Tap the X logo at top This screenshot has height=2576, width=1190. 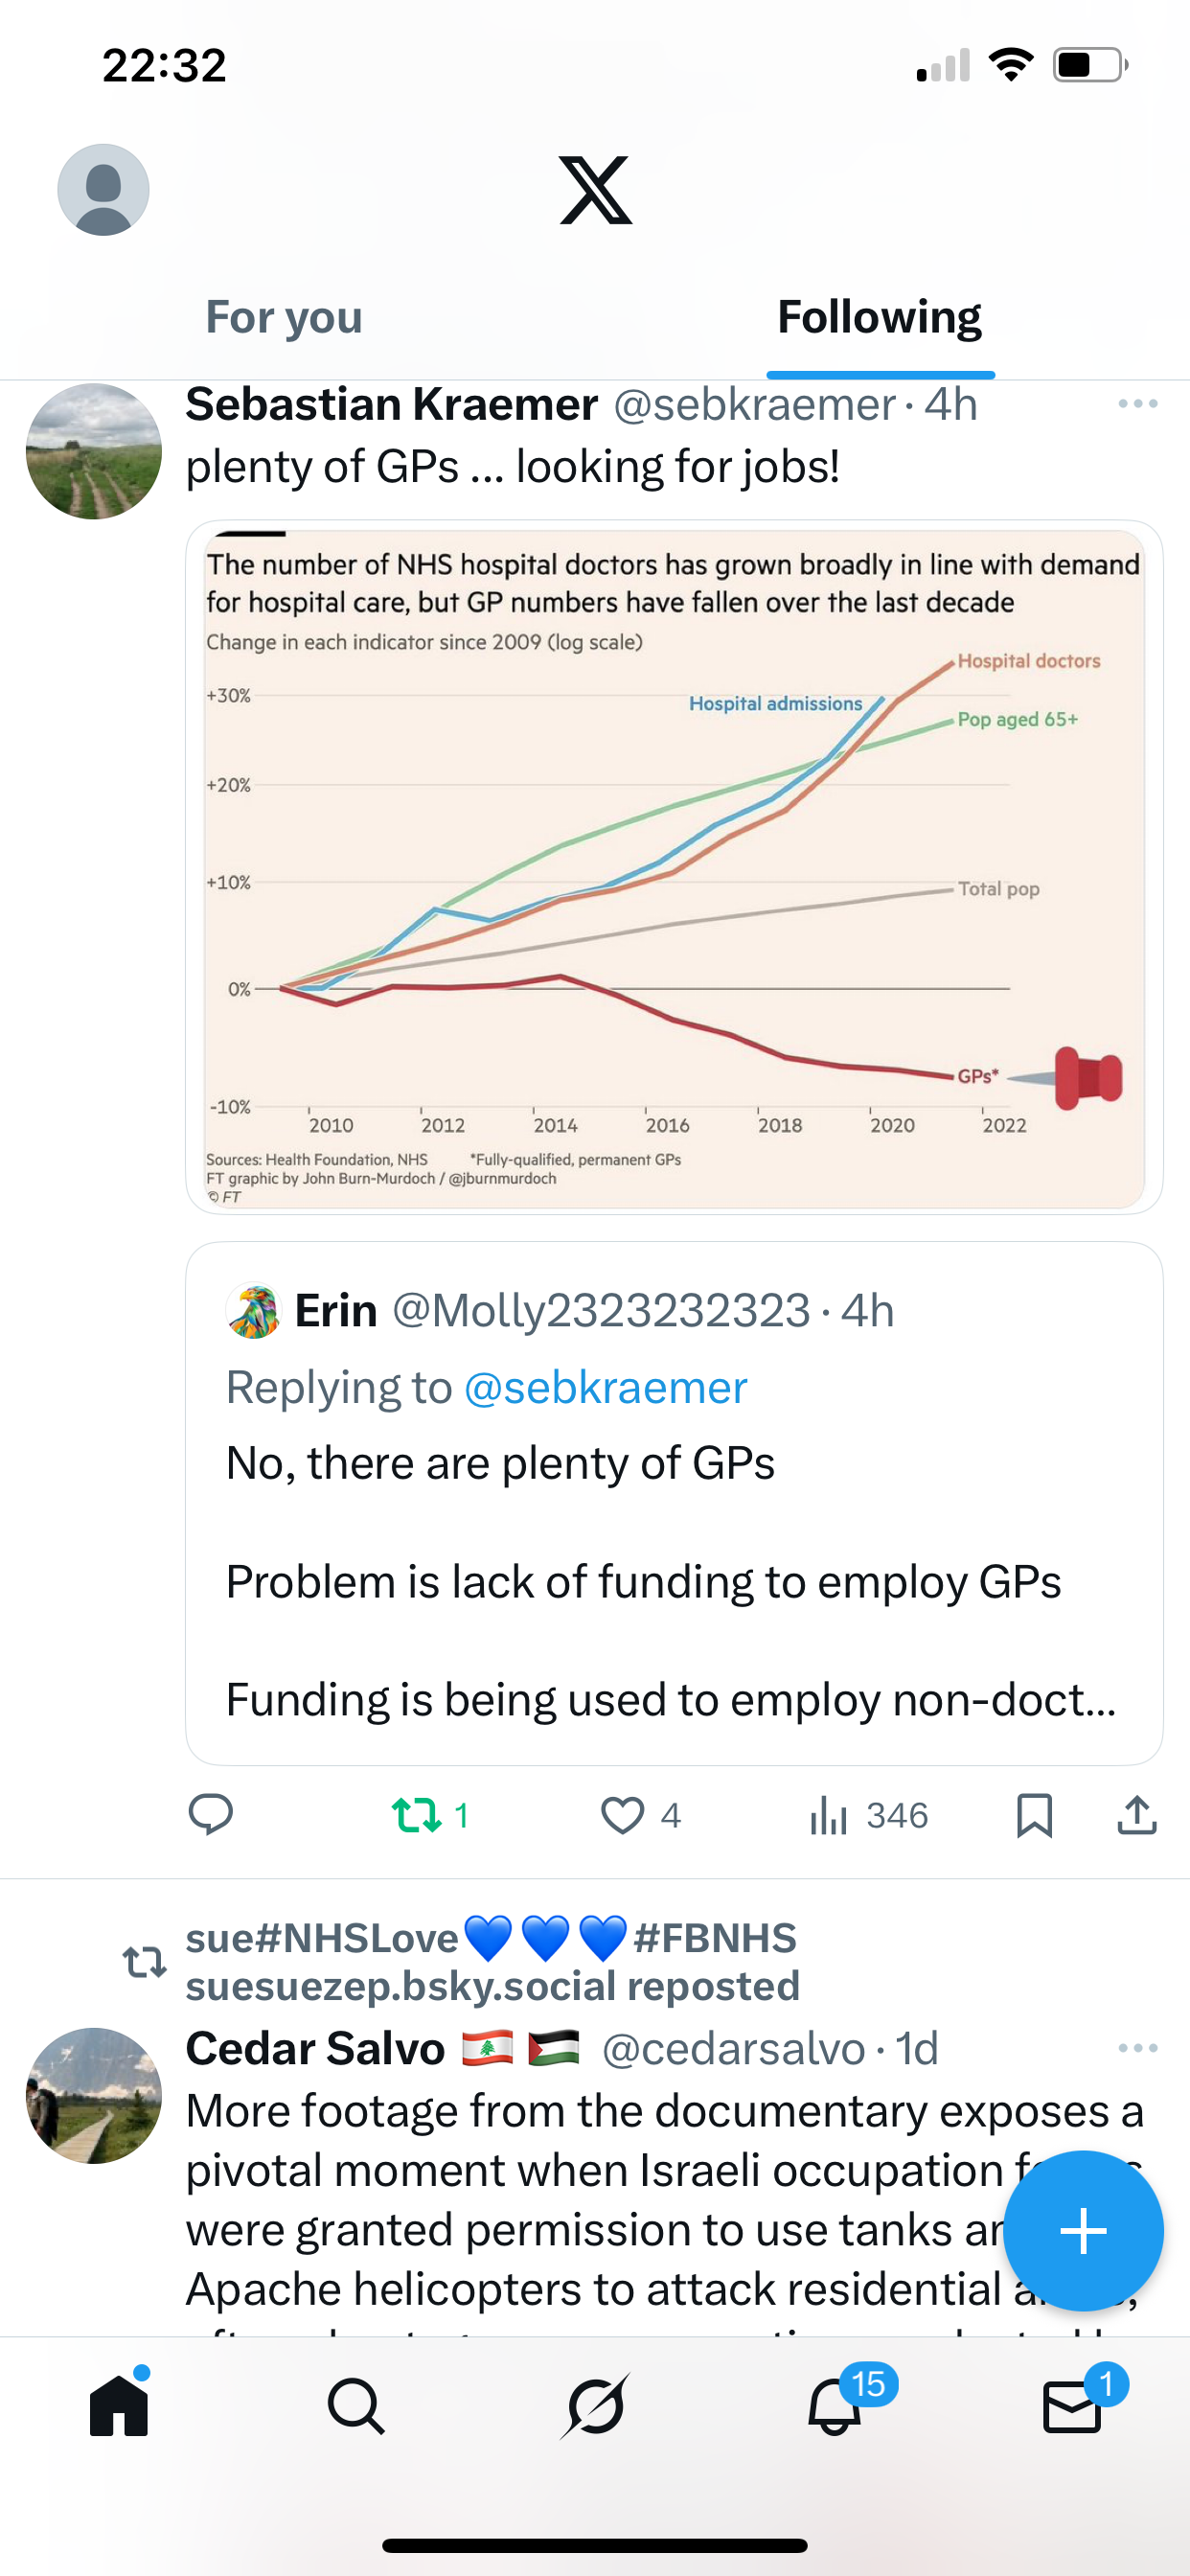(x=595, y=190)
